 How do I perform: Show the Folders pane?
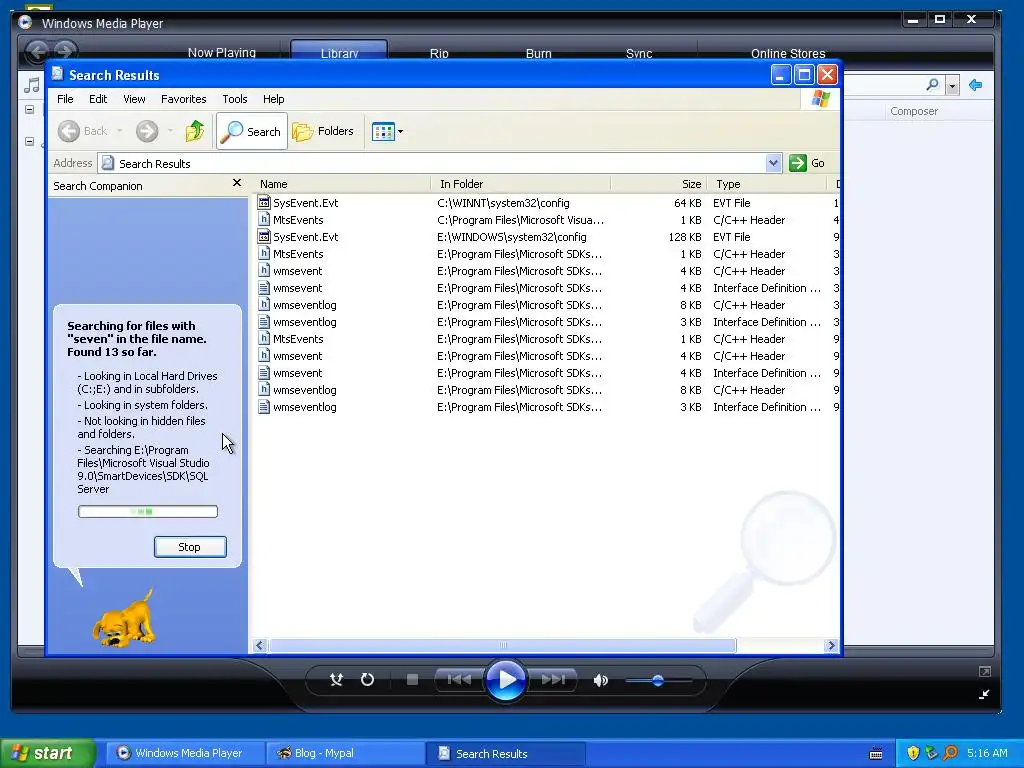tap(323, 131)
